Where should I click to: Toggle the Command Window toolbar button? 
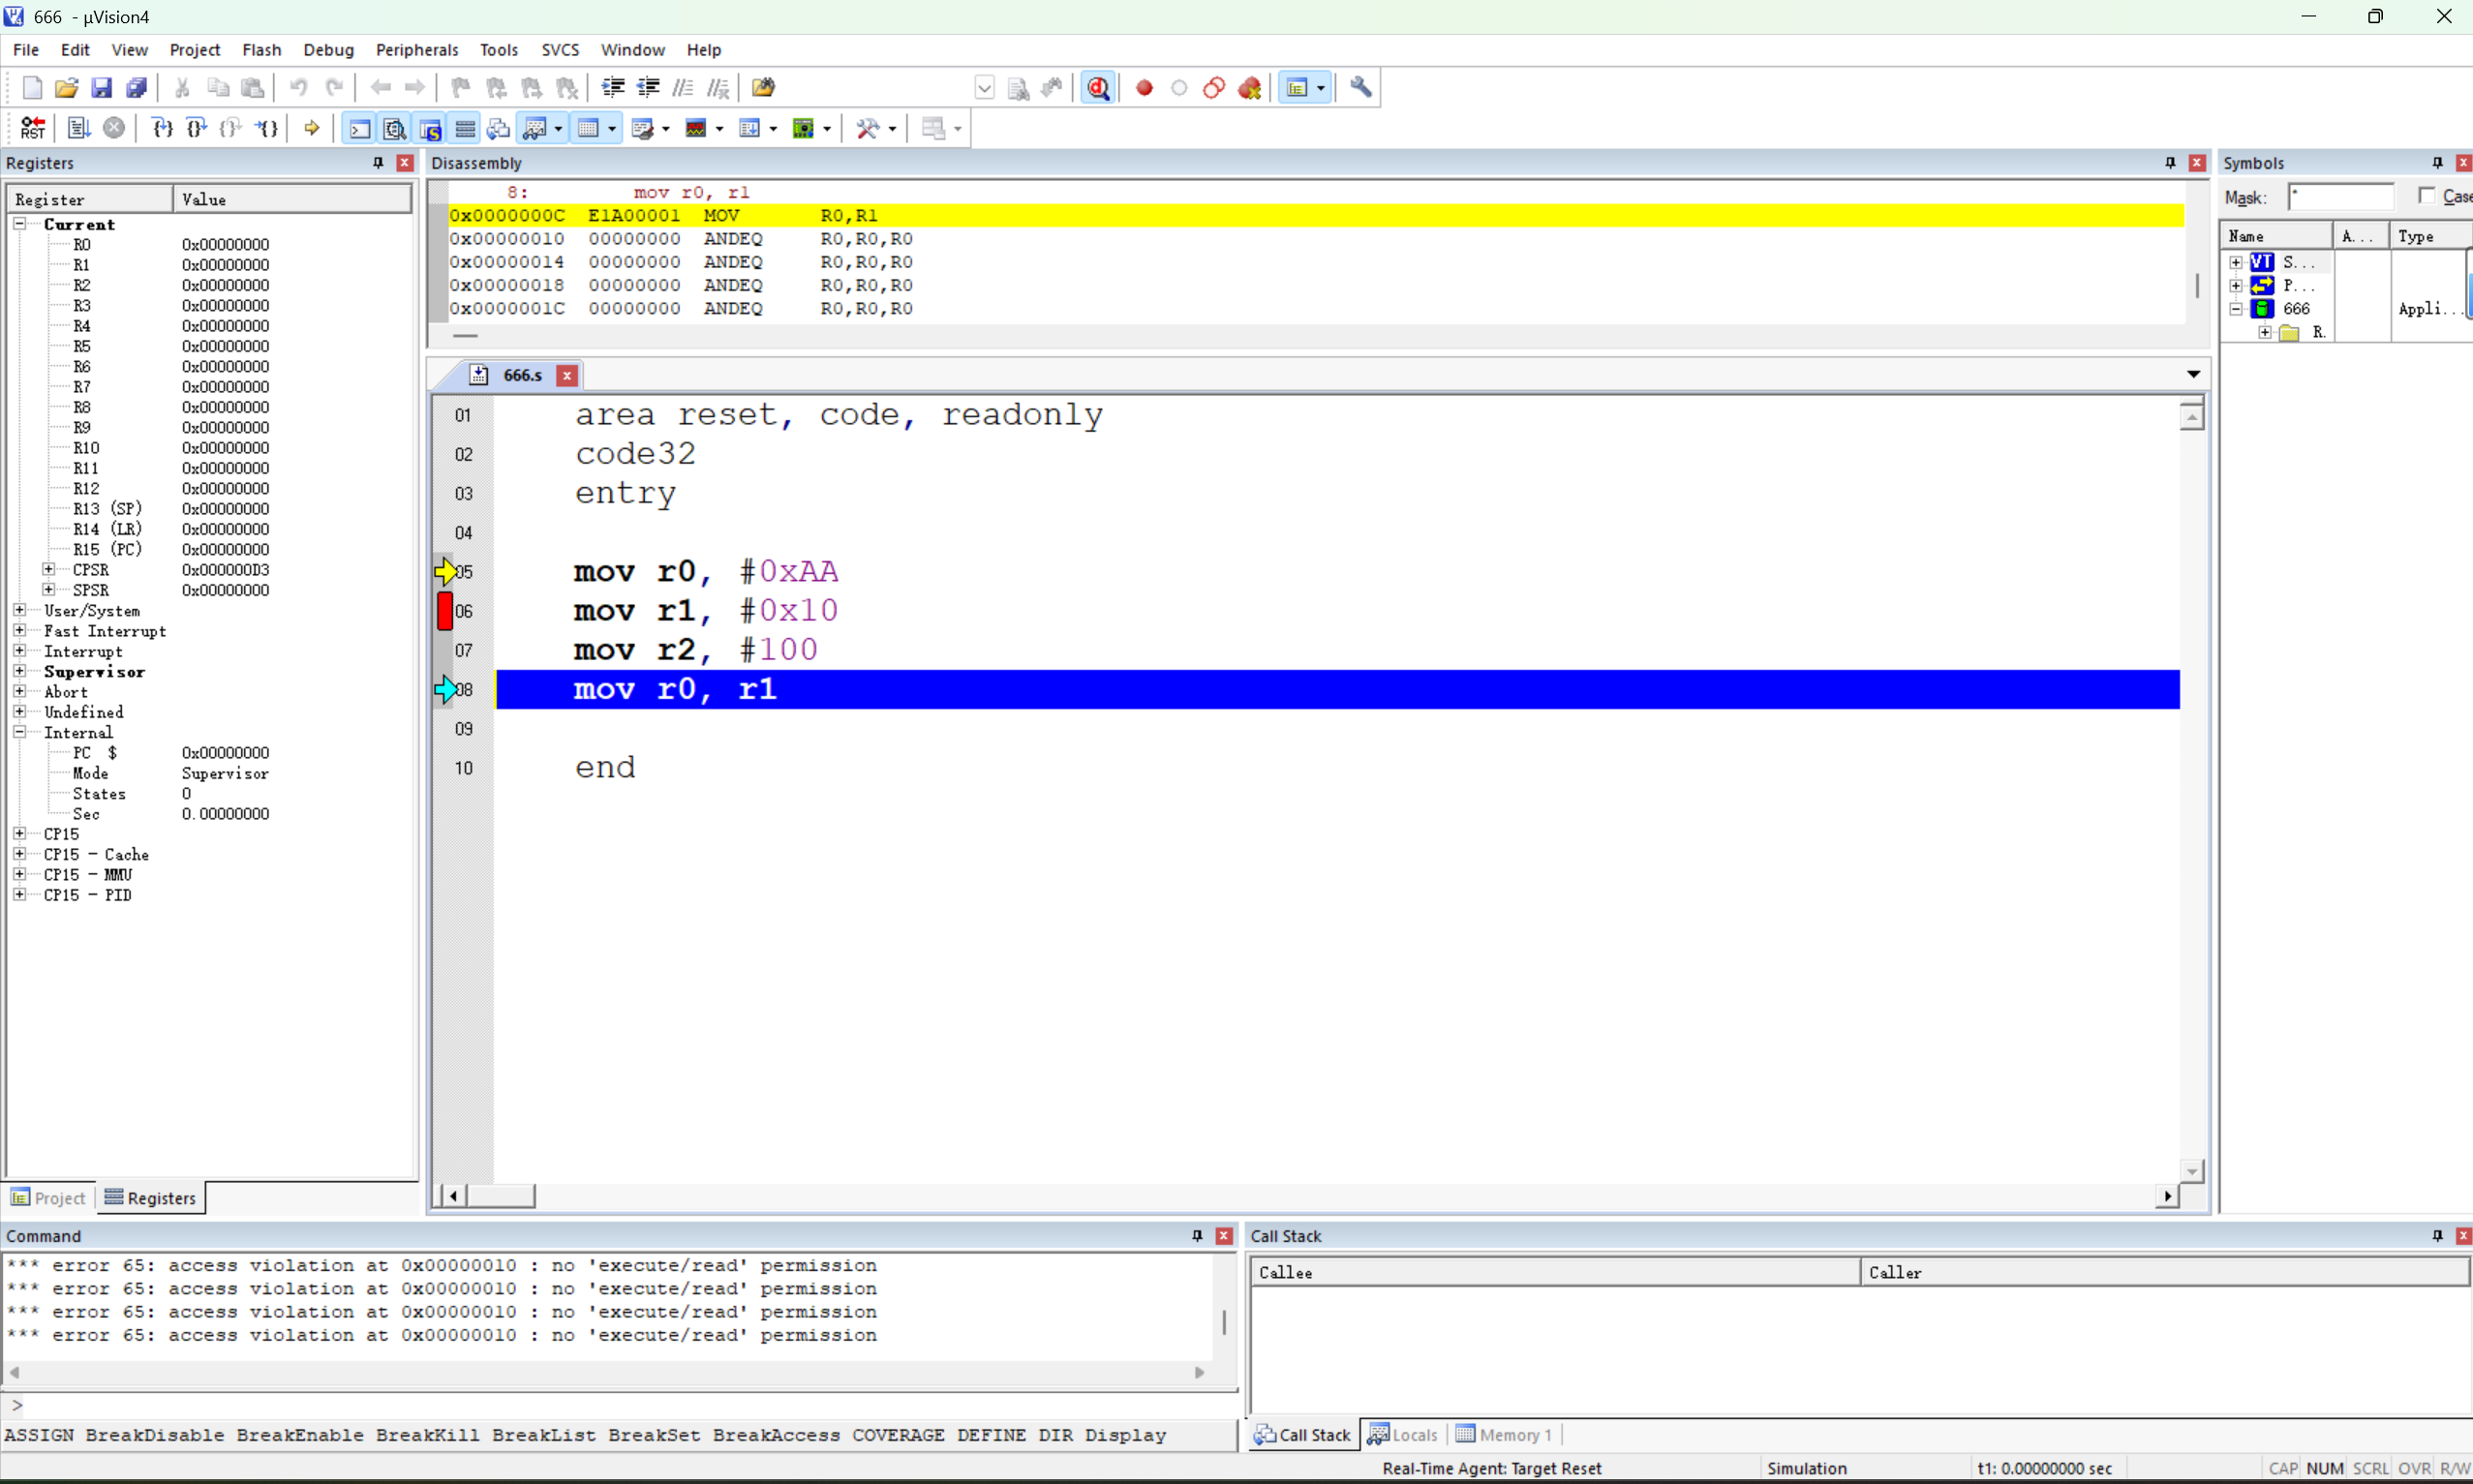359,128
